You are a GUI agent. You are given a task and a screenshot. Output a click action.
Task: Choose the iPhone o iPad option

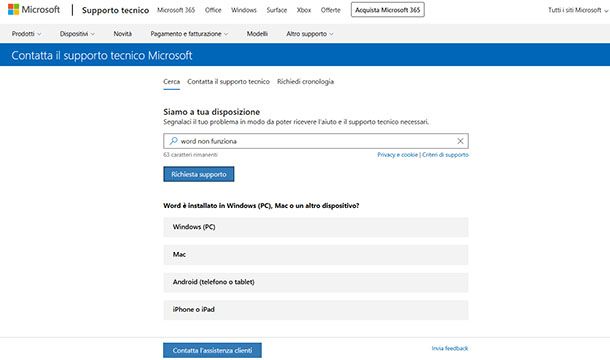(x=316, y=310)
